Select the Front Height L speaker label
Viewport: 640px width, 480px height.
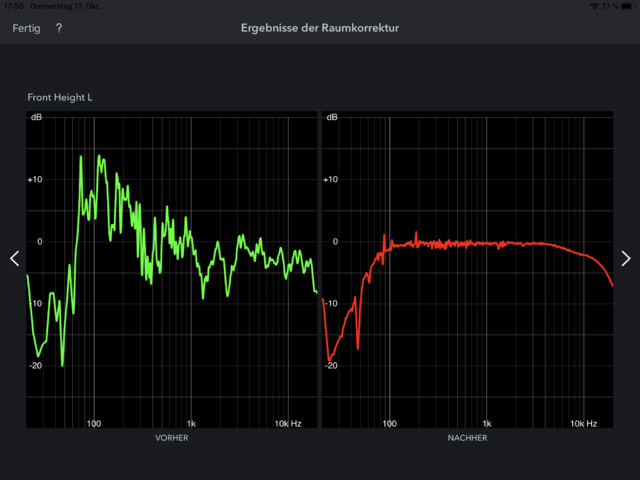pyautogui.click(x=61, y=97)
